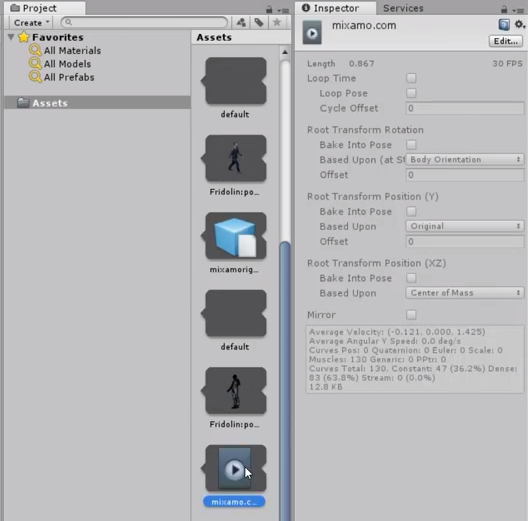Open Project panel options menu

pos(284,10)
